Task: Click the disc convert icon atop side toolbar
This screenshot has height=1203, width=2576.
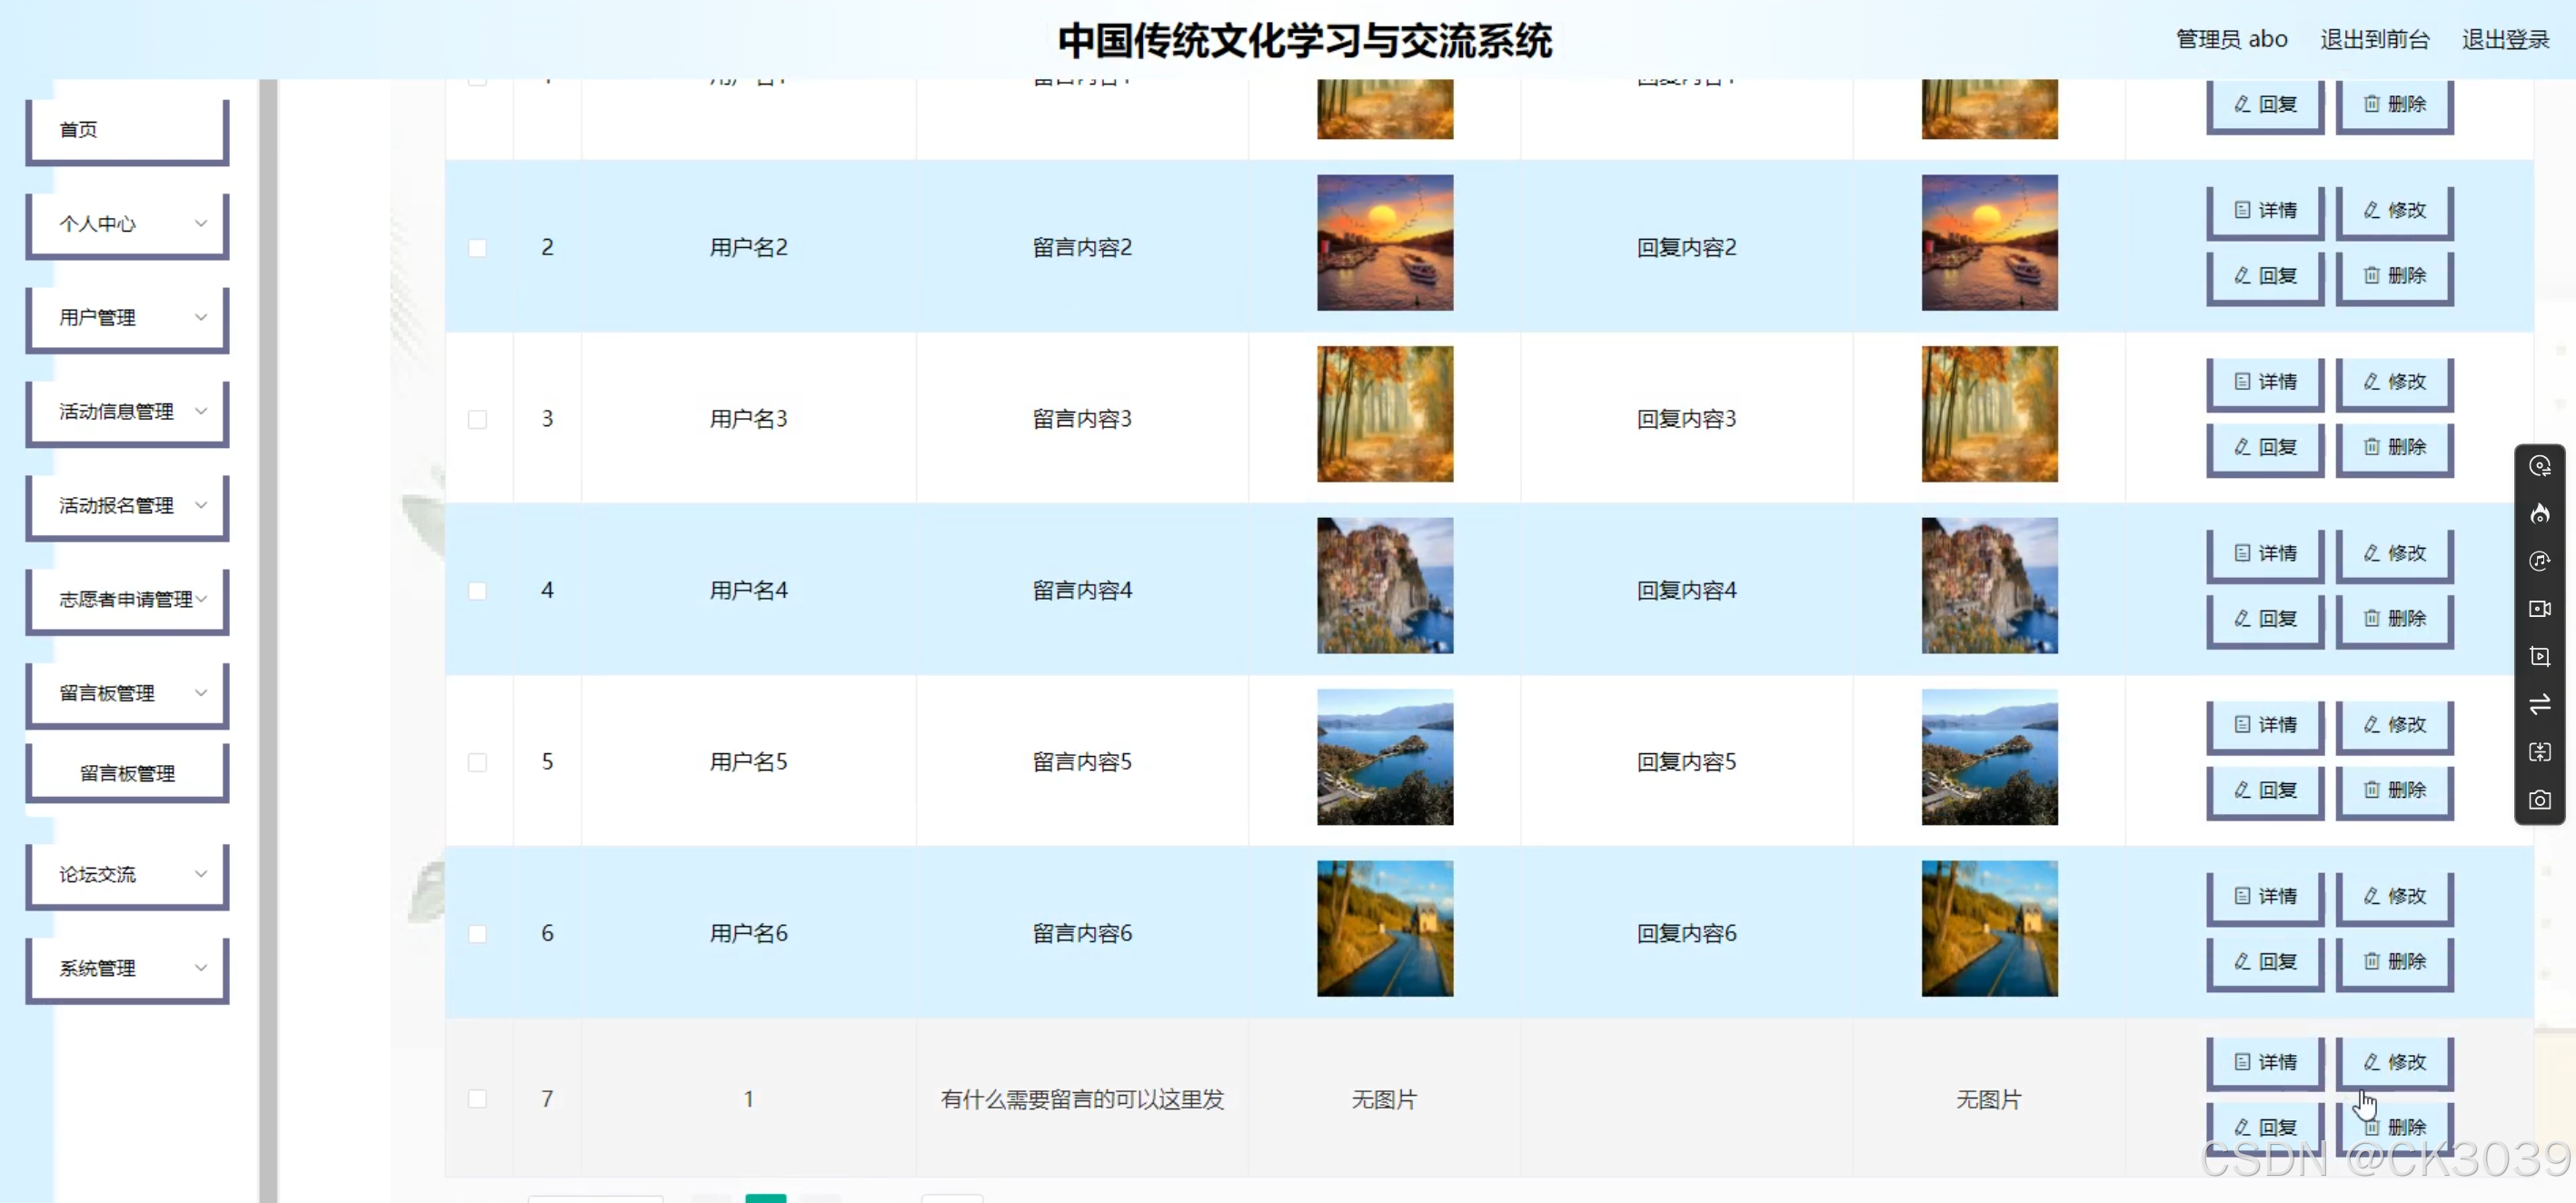Action: (2539, 466)
